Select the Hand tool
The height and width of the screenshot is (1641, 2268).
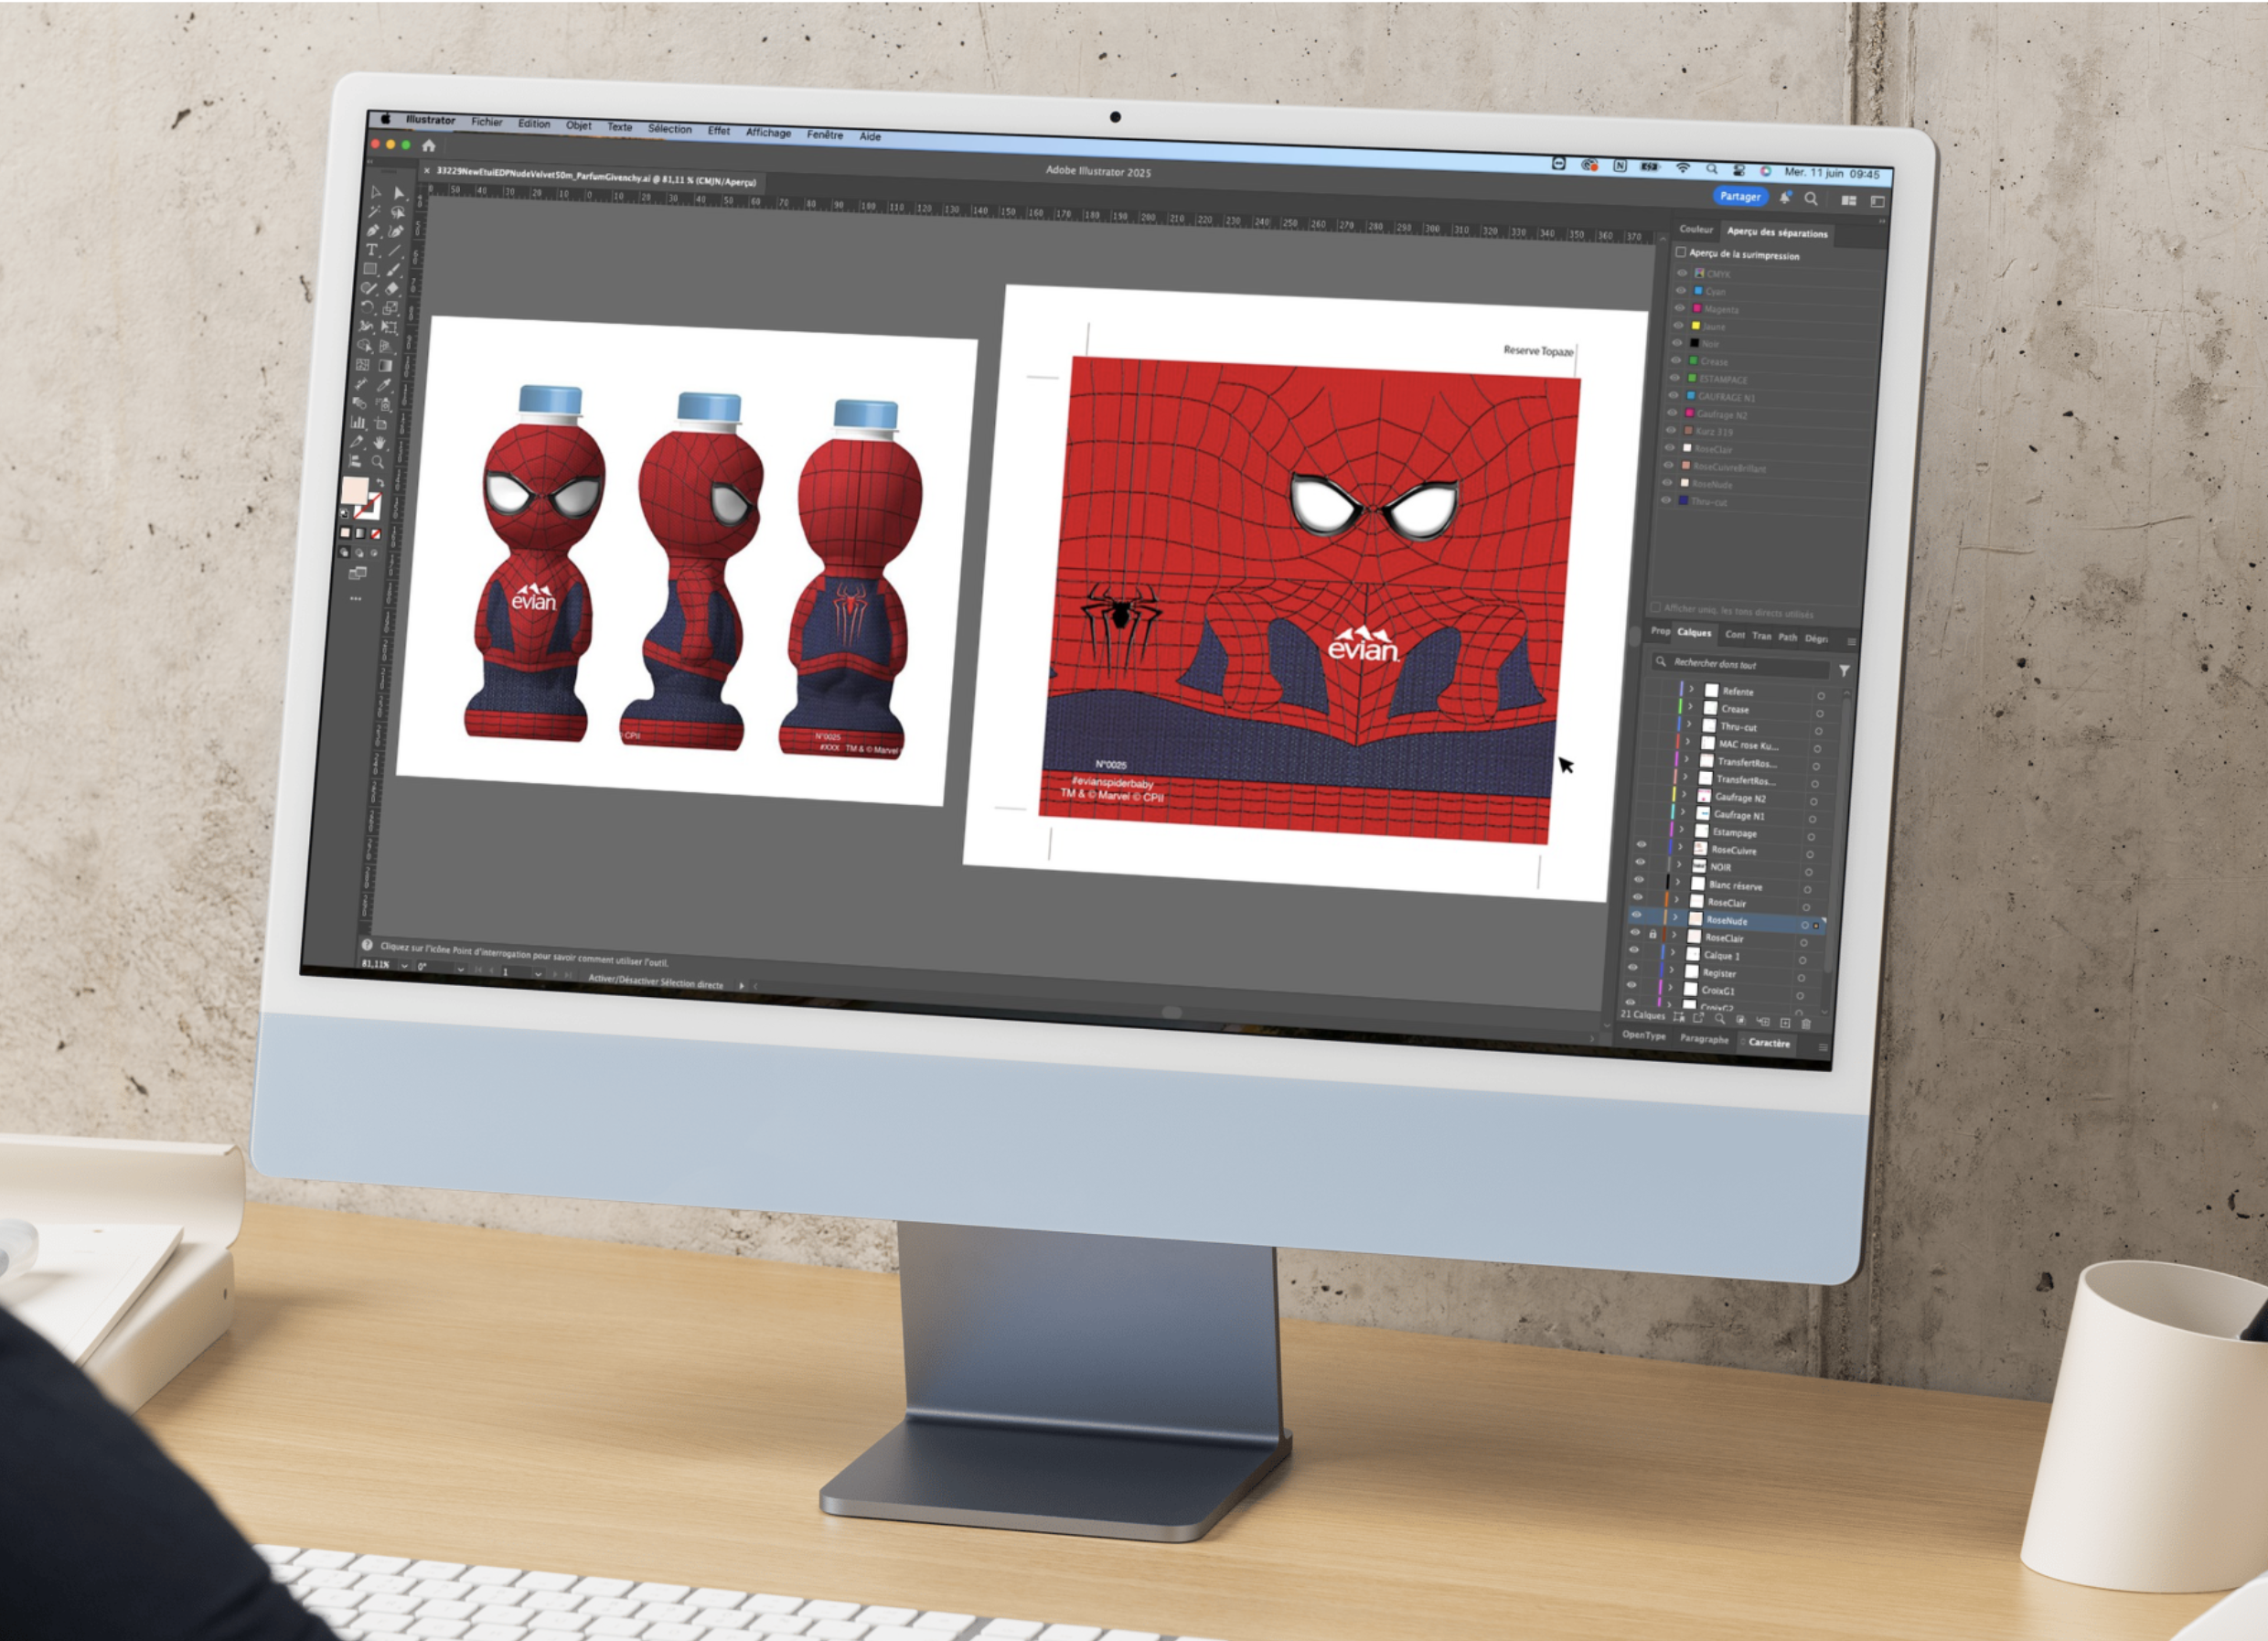380,444
